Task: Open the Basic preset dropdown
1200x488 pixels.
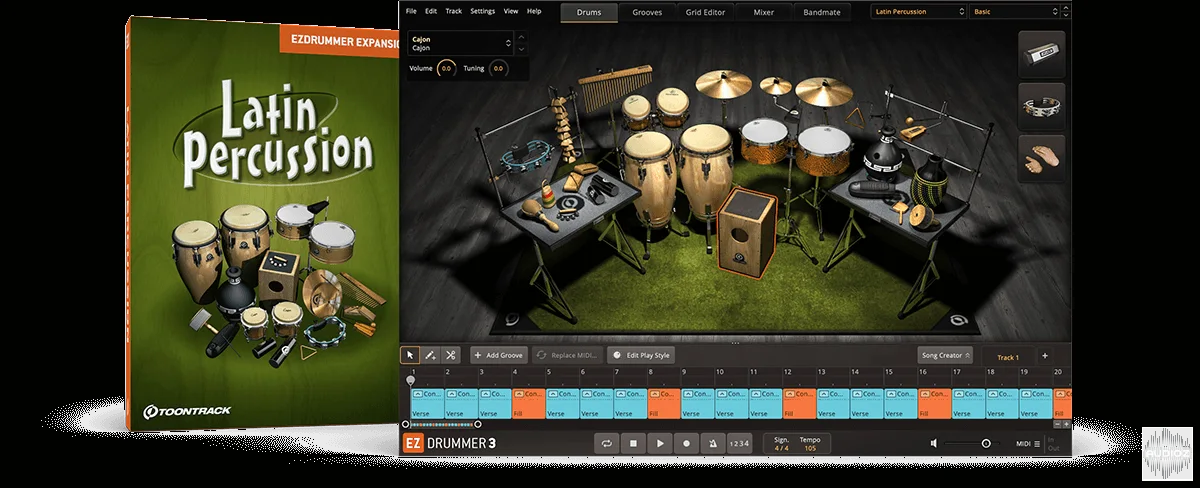Action: [x=1014, y=12]
